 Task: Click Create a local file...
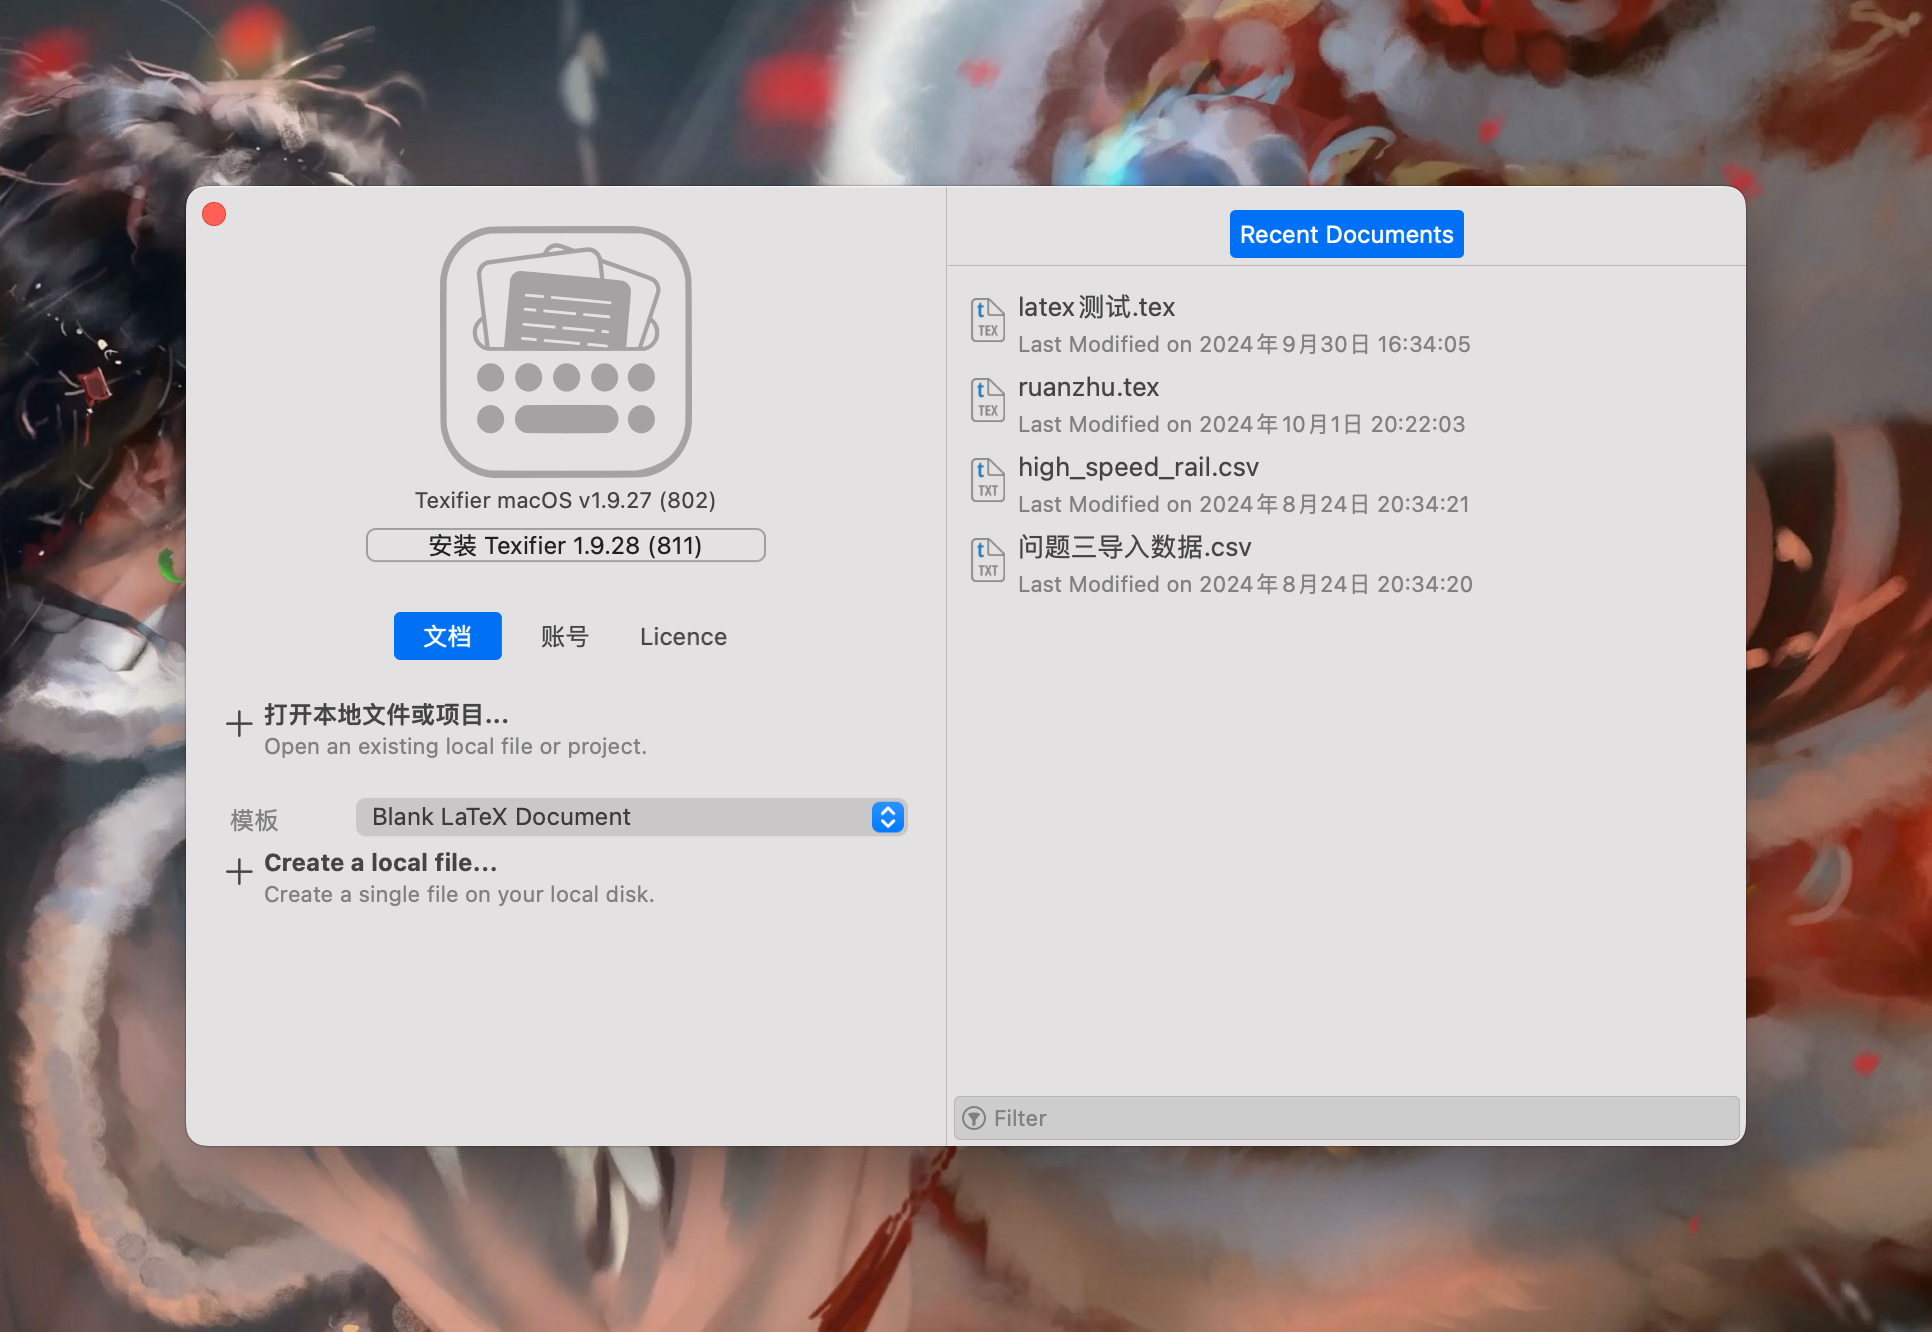point(380,862)
